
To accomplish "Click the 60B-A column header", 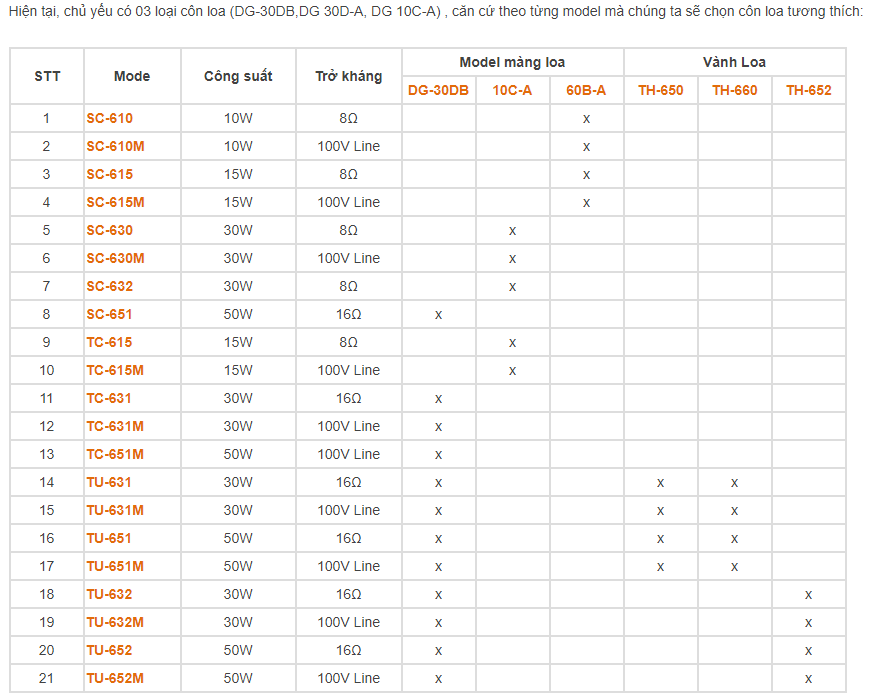I will (586, 90).
